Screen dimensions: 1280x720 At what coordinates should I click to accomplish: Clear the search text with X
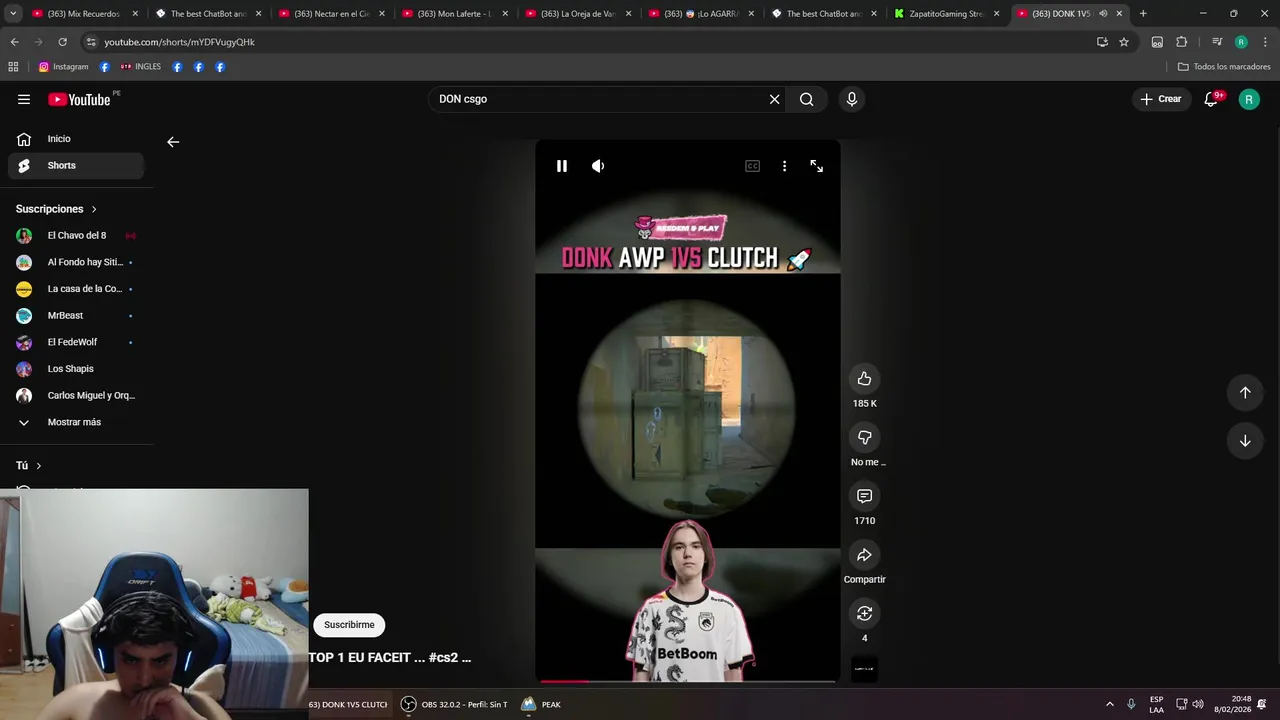774,99
